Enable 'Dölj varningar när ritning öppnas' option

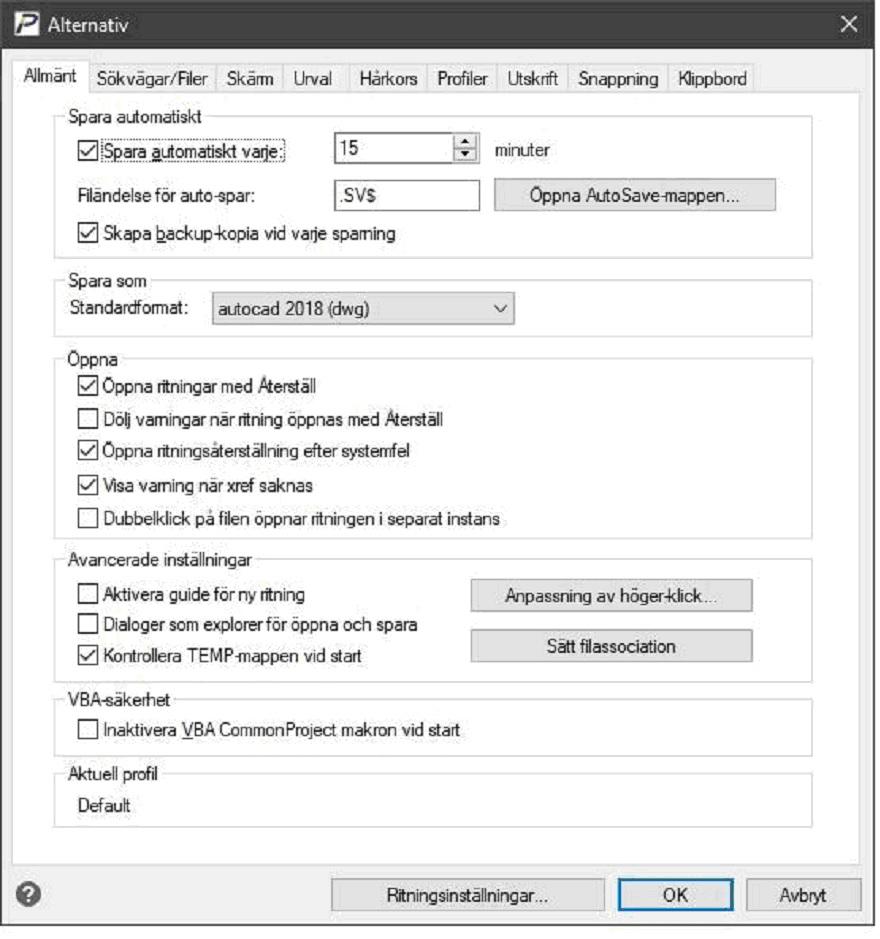tap(88, 420)
